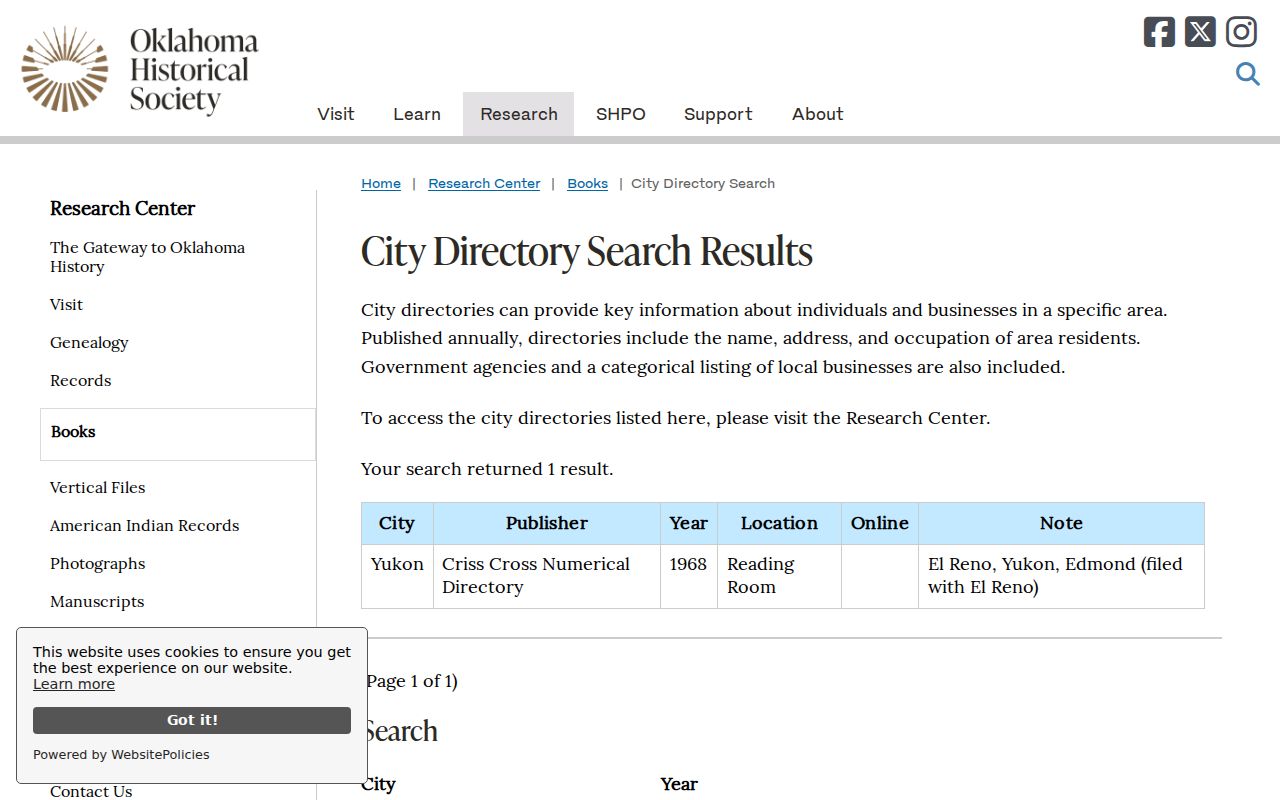This screenshot has width=1280, height=800.
Task: Click Powered by WebsitePolicies text
Action: [121, 755]
